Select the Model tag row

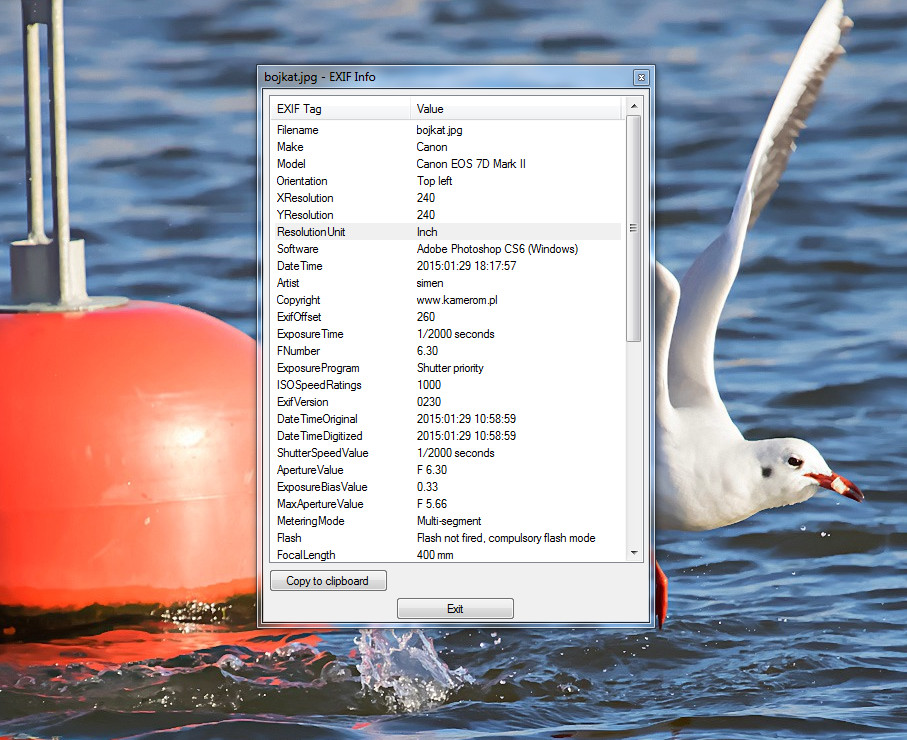(x=446, y=164)
